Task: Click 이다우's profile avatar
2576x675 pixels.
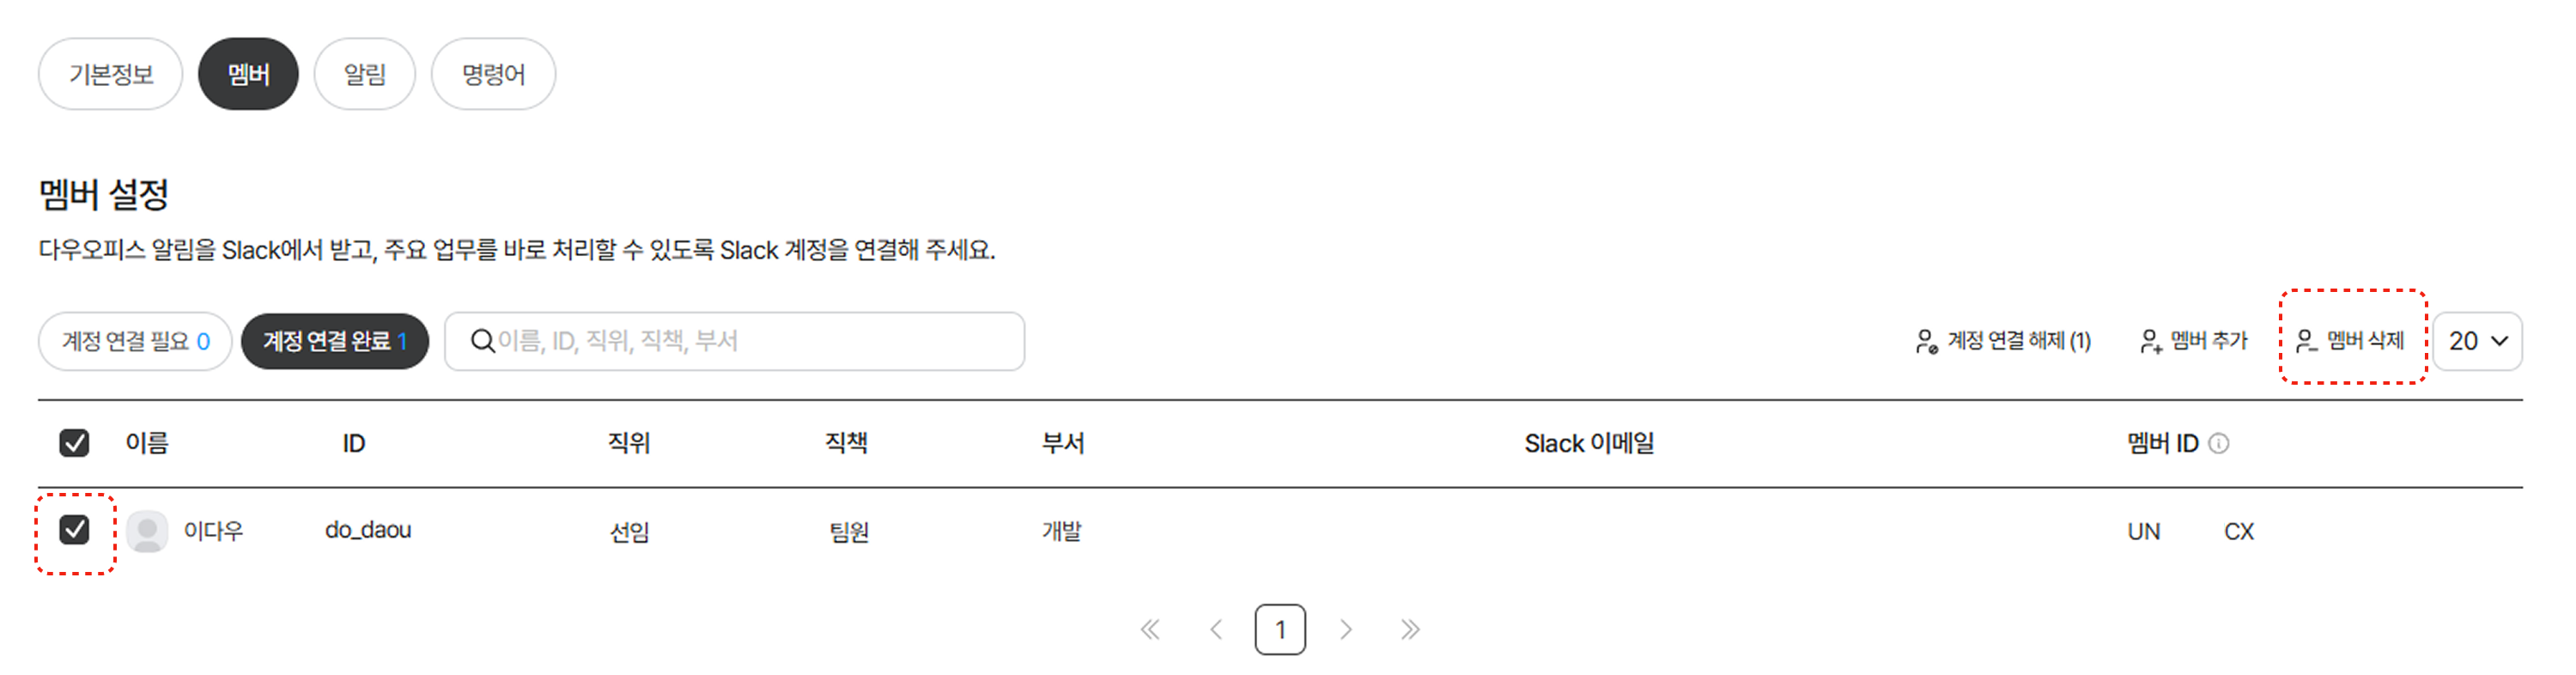Action: coord(147,531)
